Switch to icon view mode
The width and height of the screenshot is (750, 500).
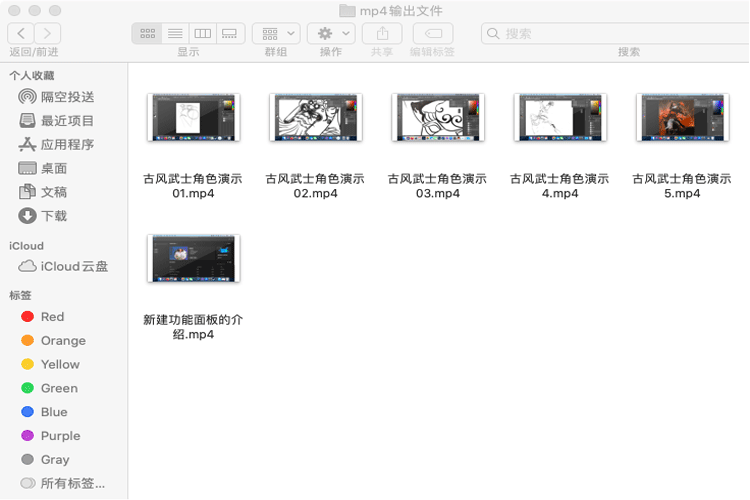pos(147,33)
